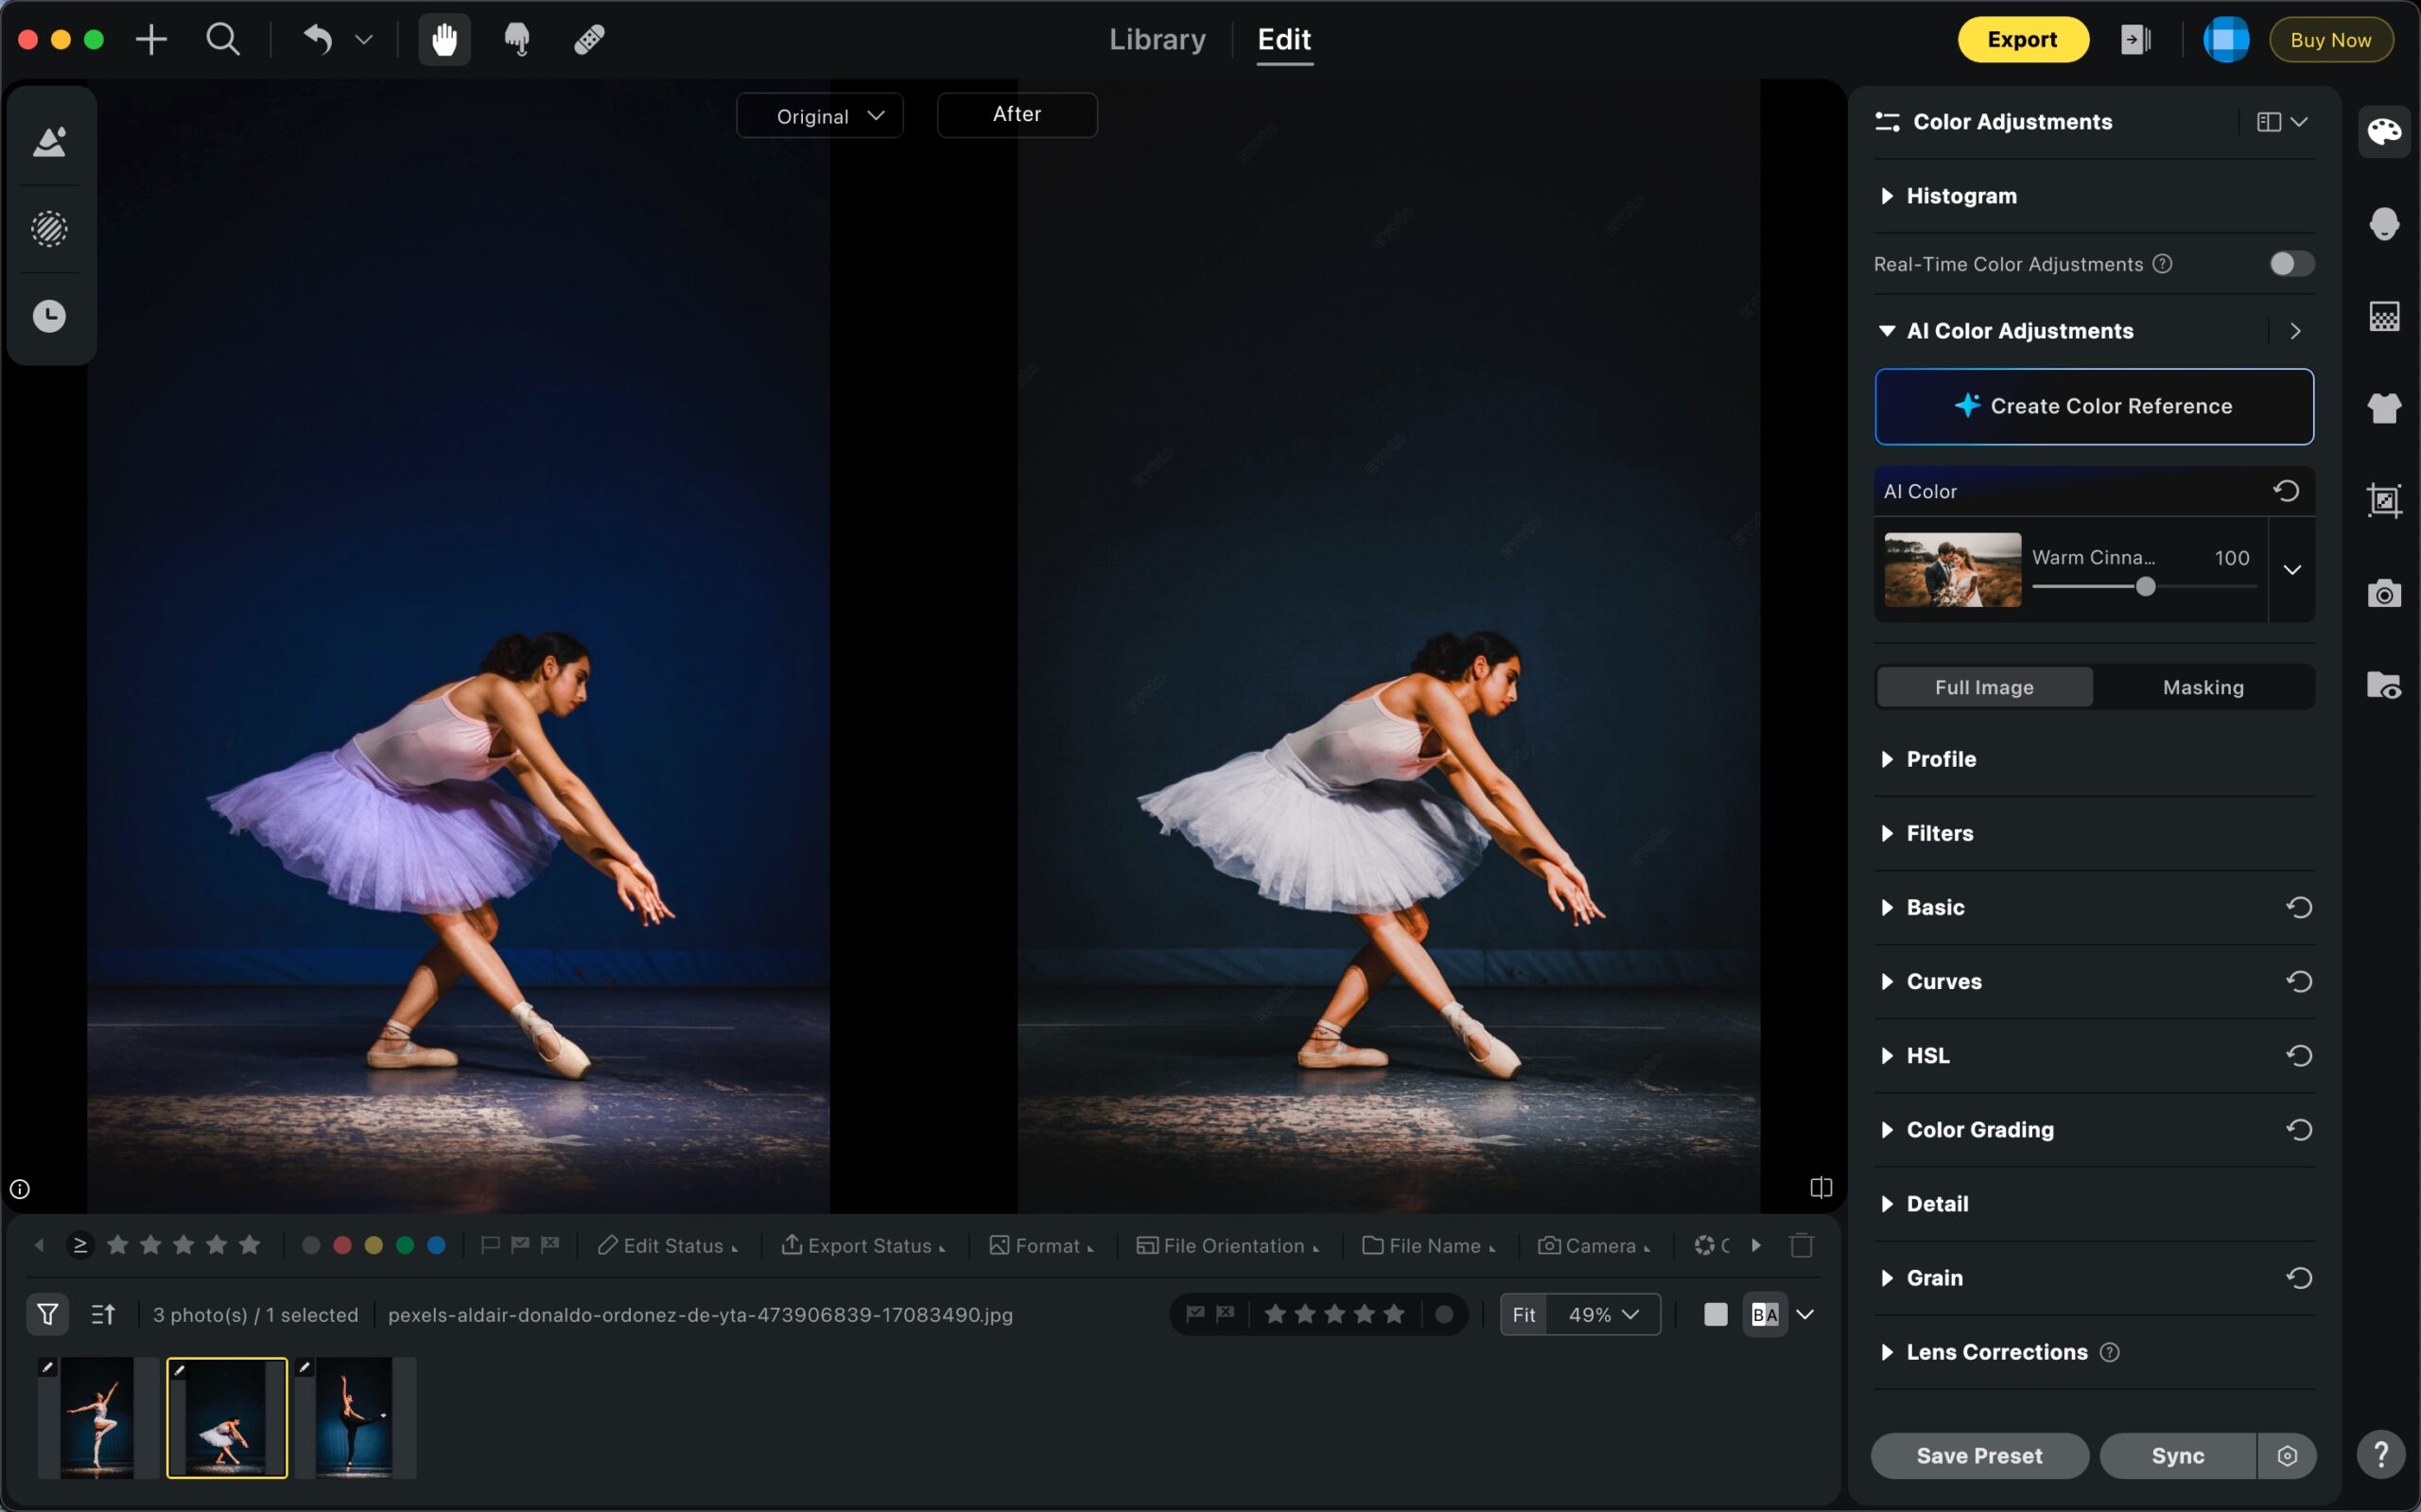This screenshot has width=2421, height=1512.
Task: Click the filter funnel icon
Action: click(x=47, y=1314)
